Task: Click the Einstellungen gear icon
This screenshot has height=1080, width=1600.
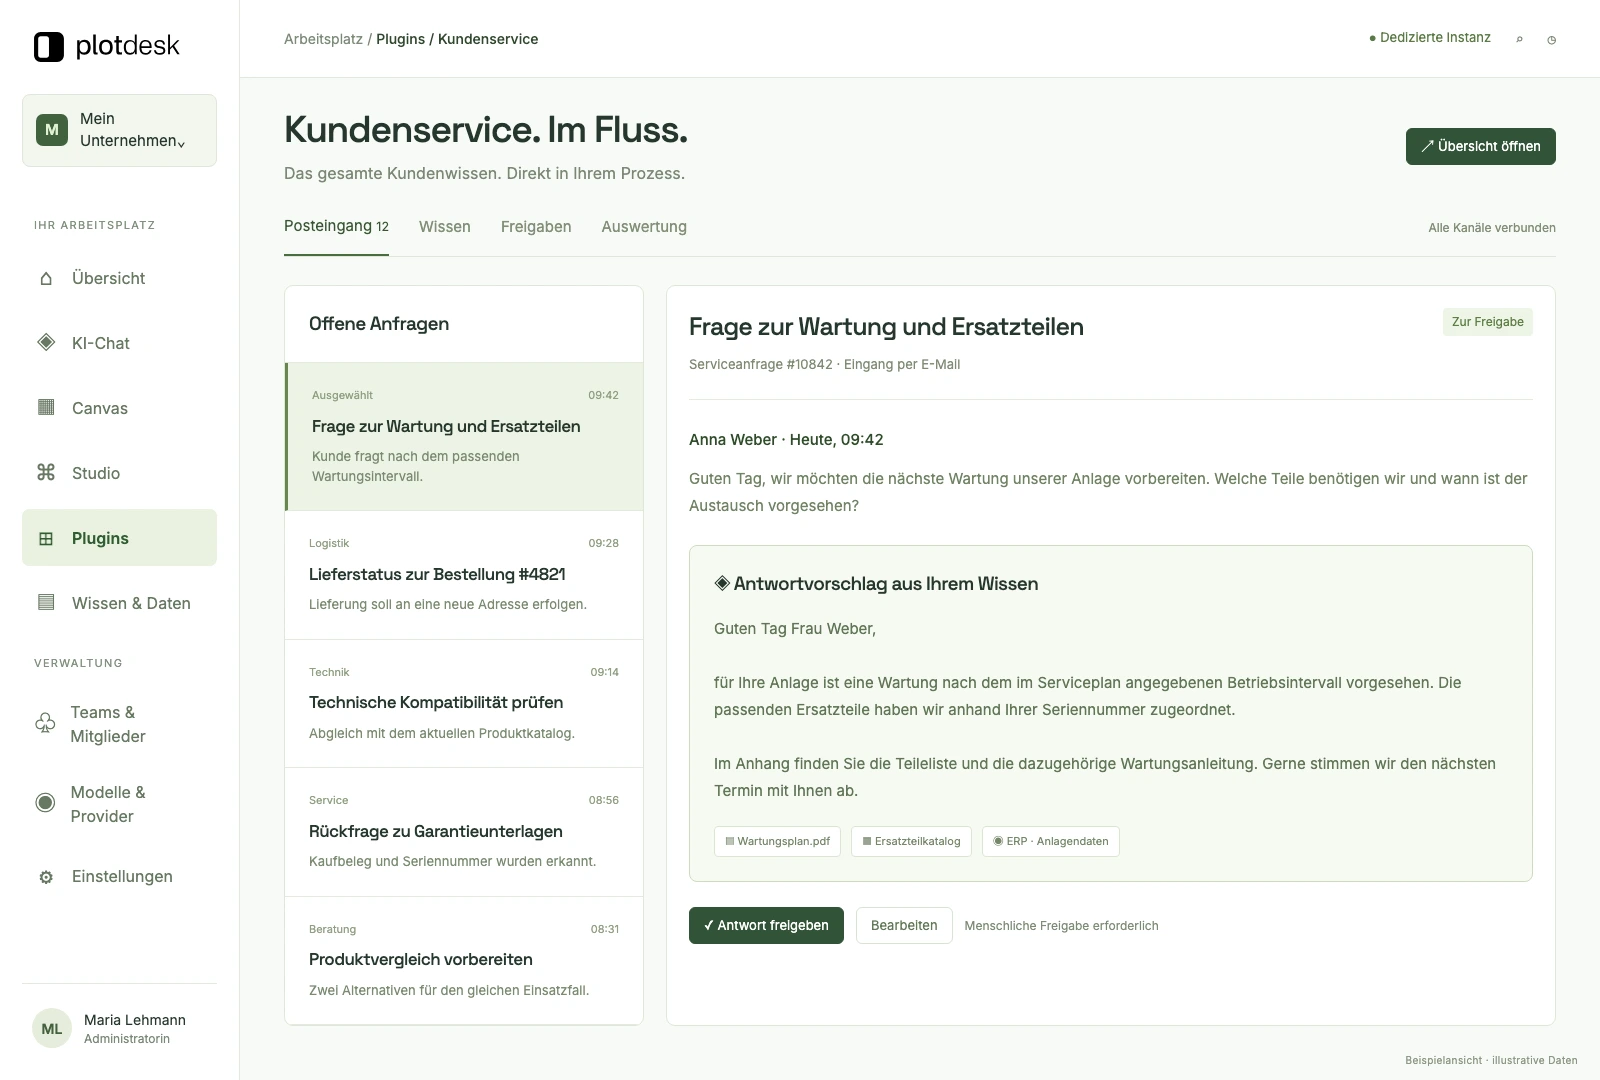Action: point(46,877)
